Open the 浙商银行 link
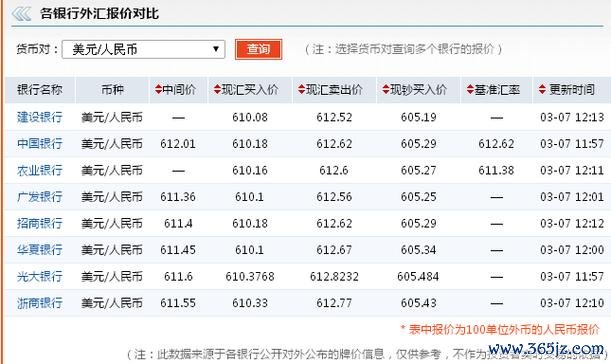611x364 pixels. coord(40,303)
